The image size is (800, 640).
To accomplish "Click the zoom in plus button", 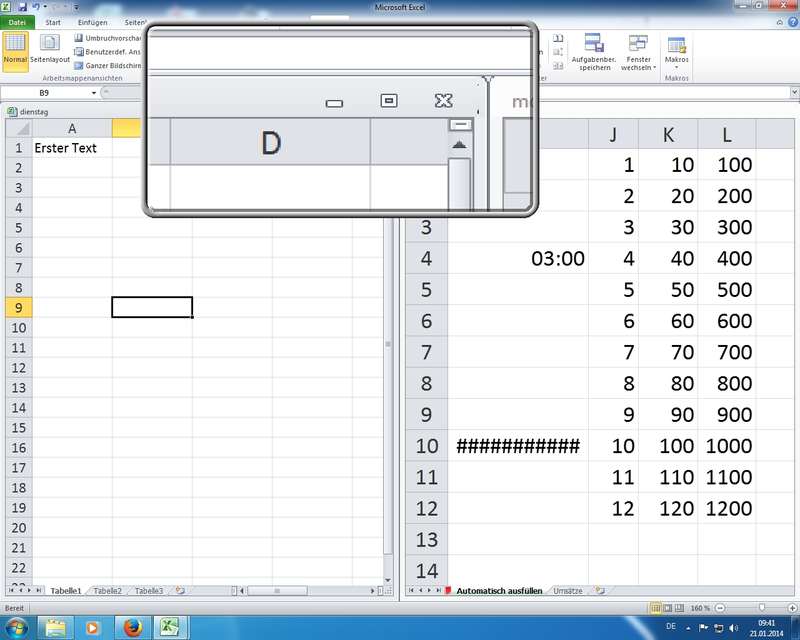I will click(792, 608).
